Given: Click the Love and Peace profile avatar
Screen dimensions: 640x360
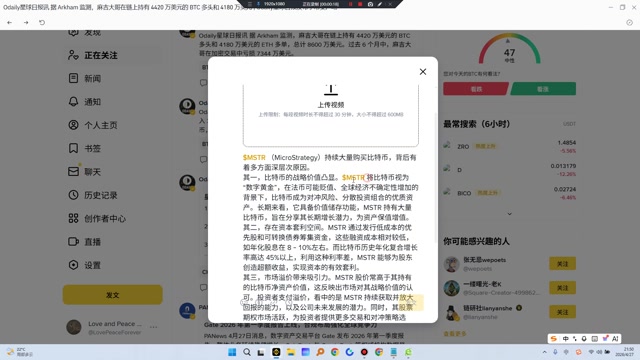Looking at the screenshot, I should pos(74,327).
